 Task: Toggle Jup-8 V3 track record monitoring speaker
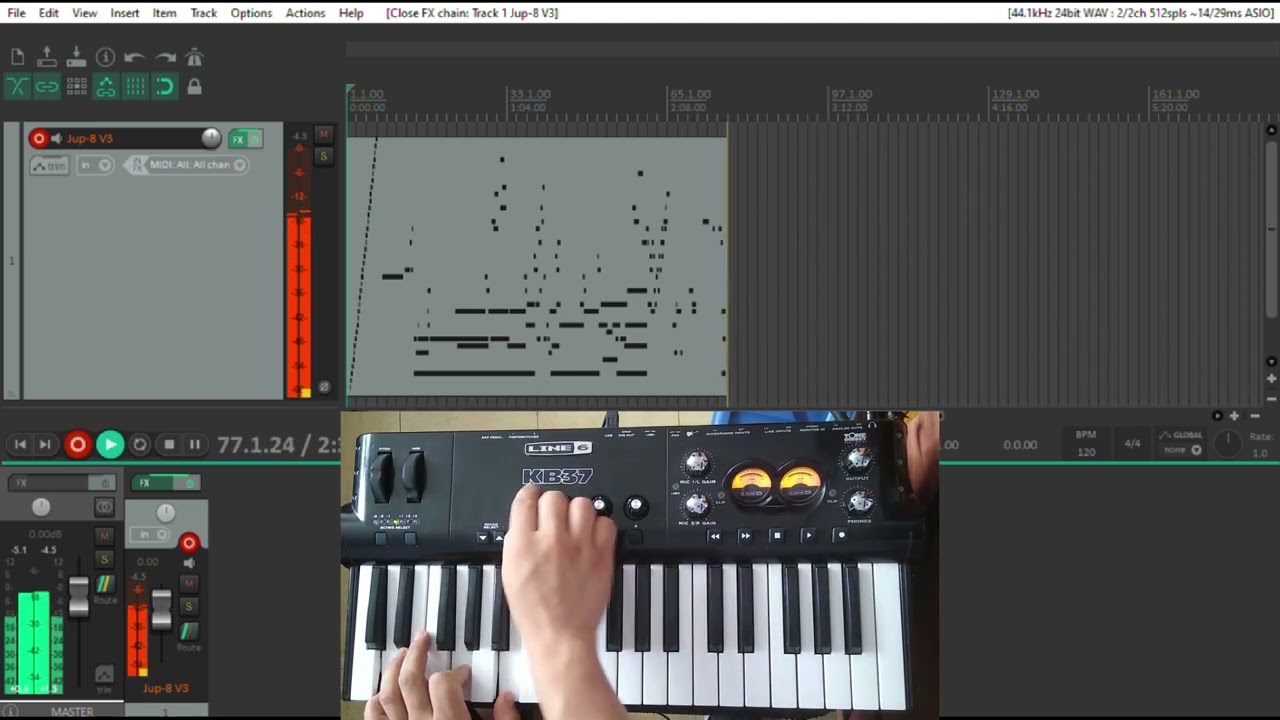(57, 139)
